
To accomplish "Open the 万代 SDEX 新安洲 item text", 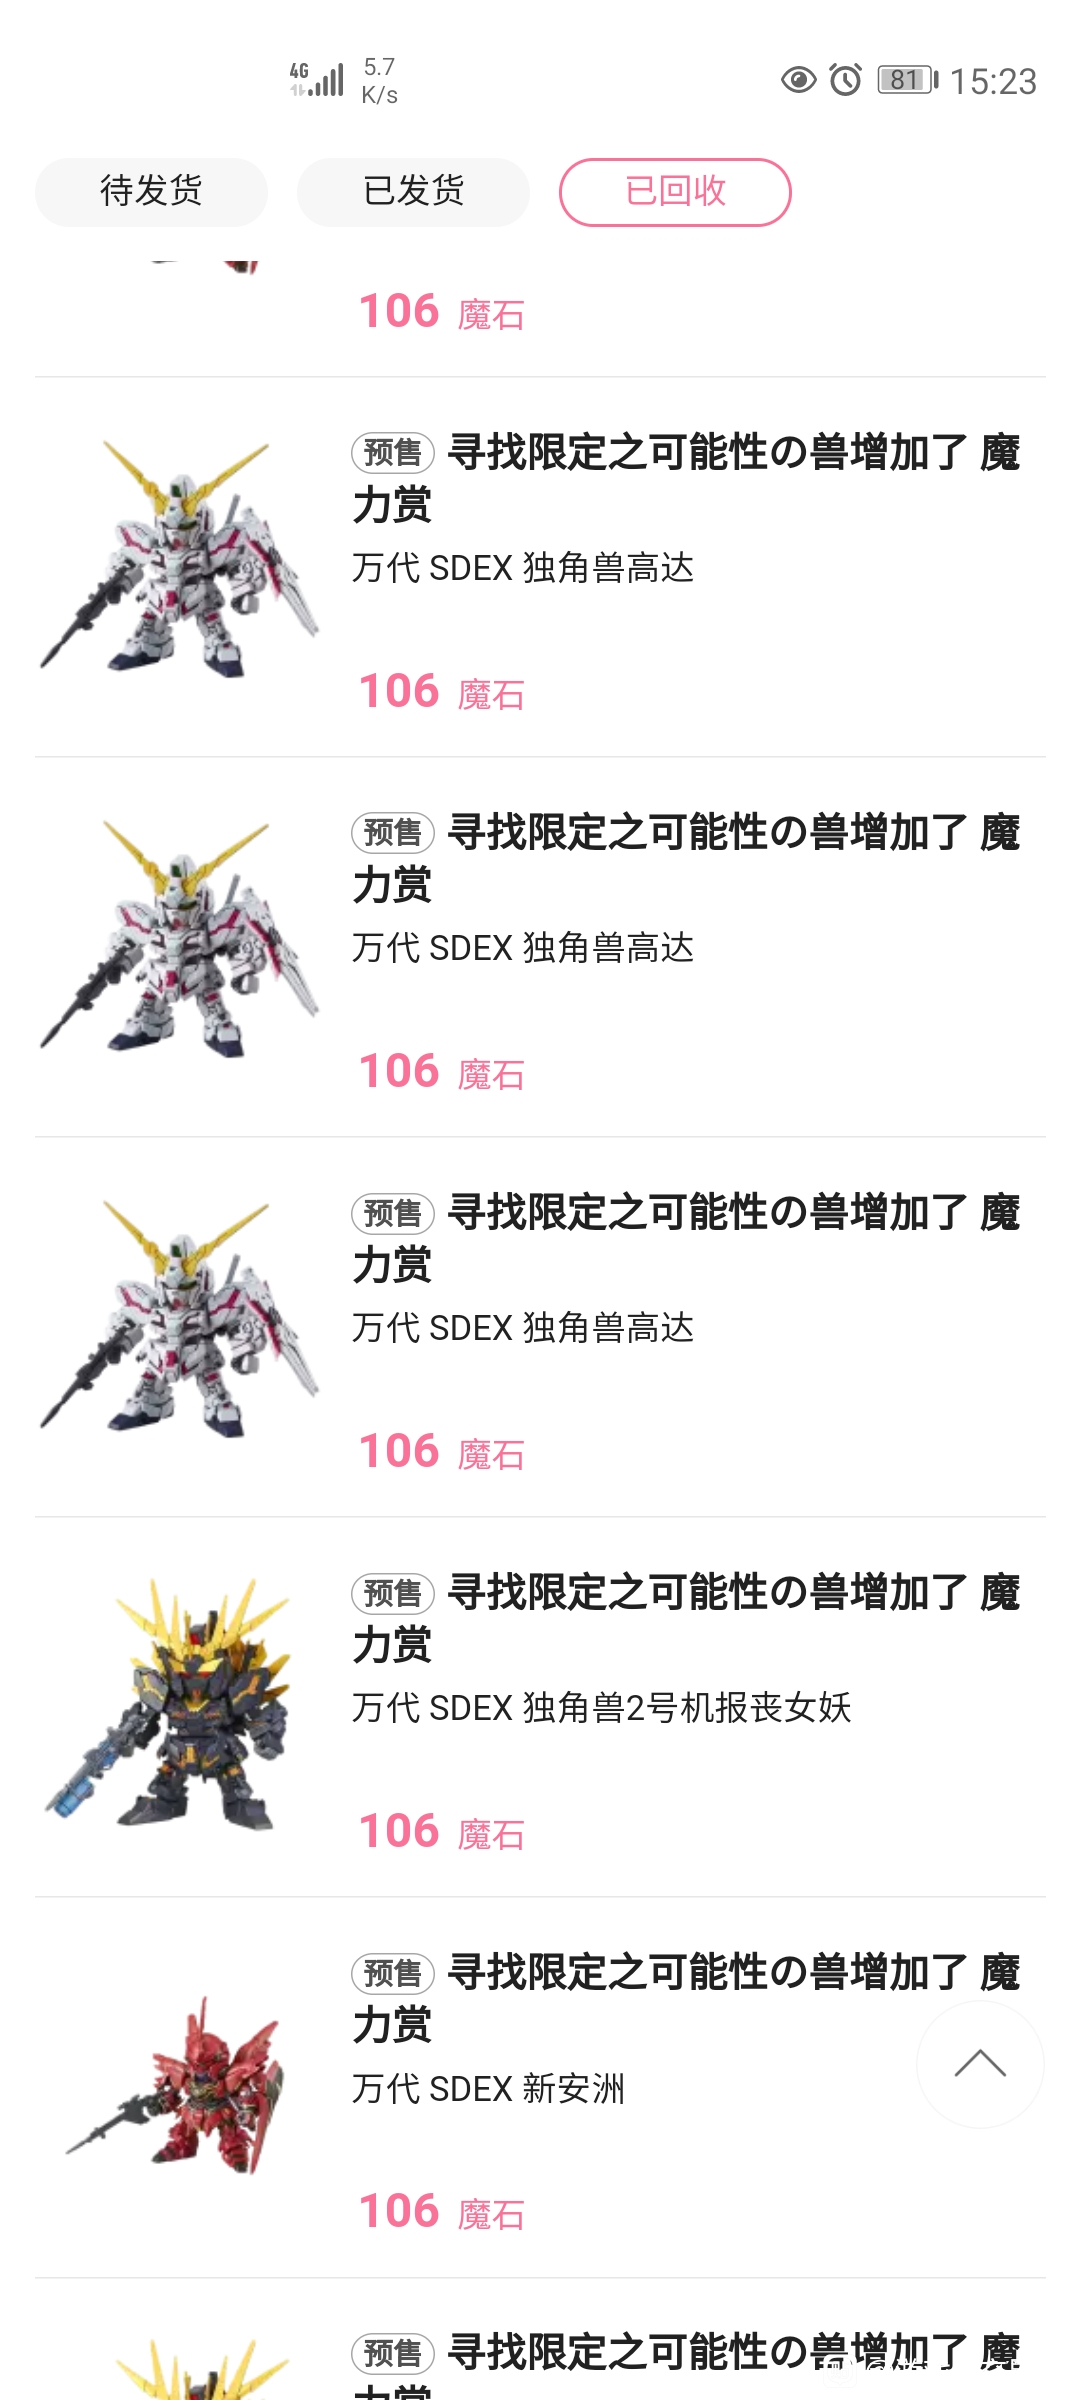I will (x=488, y=2089).
